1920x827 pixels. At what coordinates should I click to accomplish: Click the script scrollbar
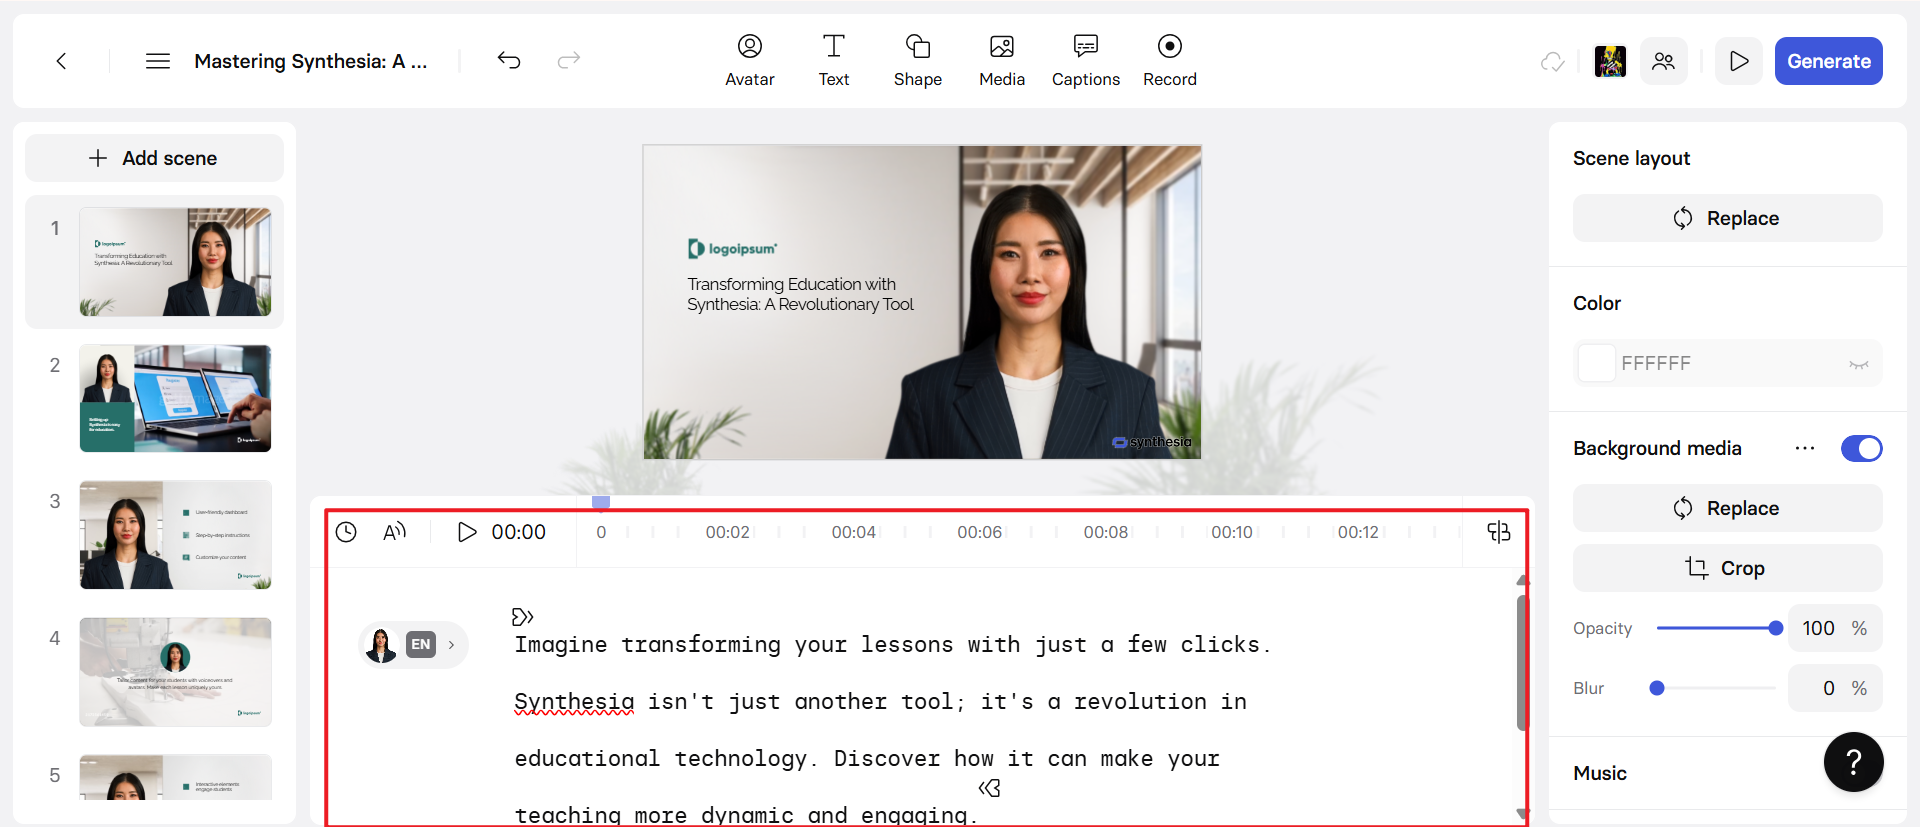tap(1522, 663)
